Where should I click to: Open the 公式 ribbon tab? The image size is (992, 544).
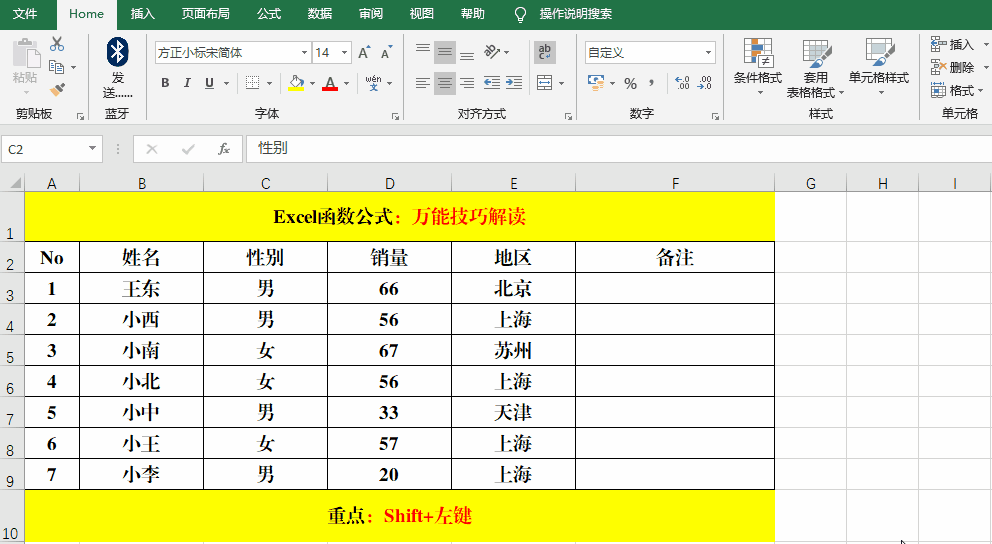pos(269,14)
